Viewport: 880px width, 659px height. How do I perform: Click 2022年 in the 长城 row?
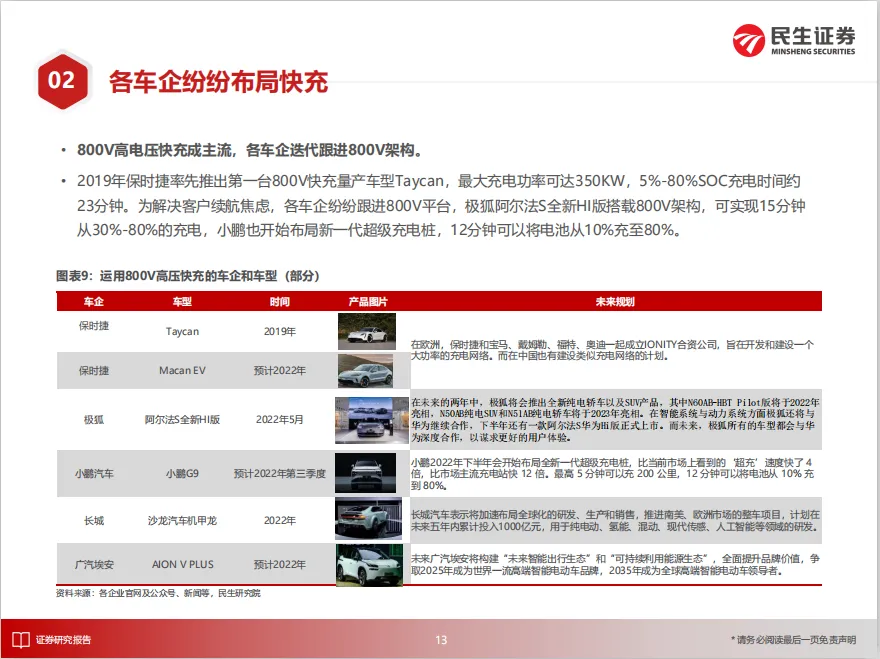coord(279,520)
